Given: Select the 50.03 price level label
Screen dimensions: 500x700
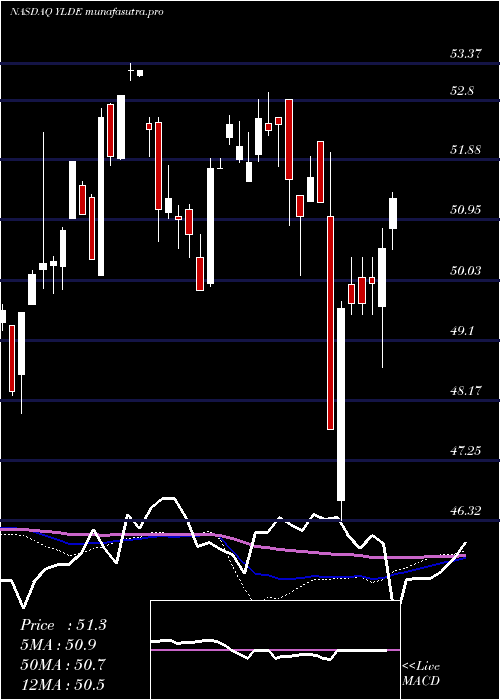Looking at the screenshot, I should [466, 271].
